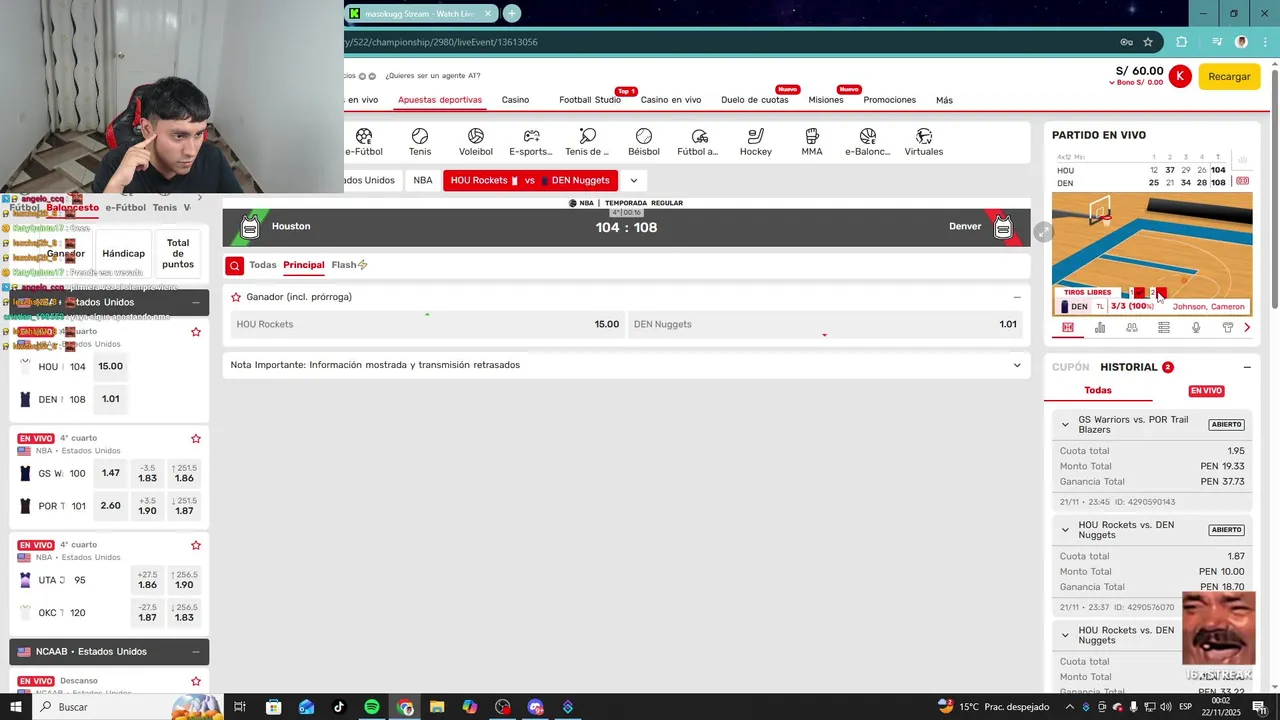Collapse the Ganador (incl. prórroga) market
Image resolution: width=1280 pixels, height=720 pixels.
(1017, 297)
